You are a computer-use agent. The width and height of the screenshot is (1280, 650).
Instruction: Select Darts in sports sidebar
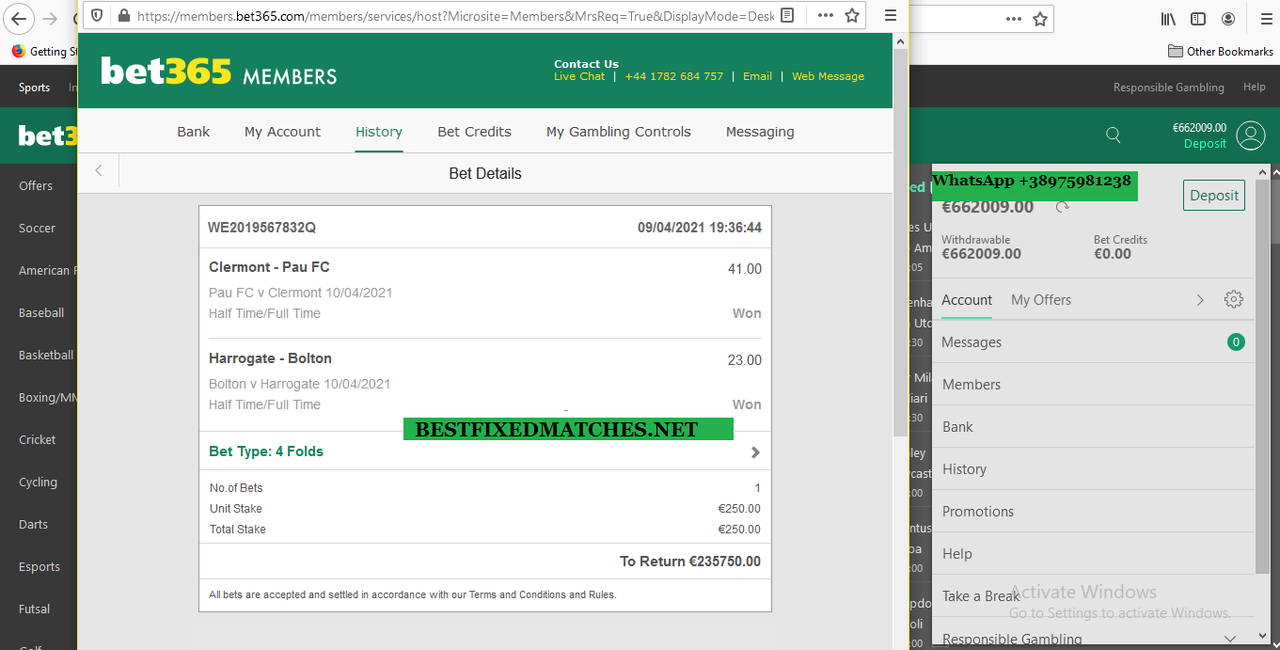click(33, 524)
